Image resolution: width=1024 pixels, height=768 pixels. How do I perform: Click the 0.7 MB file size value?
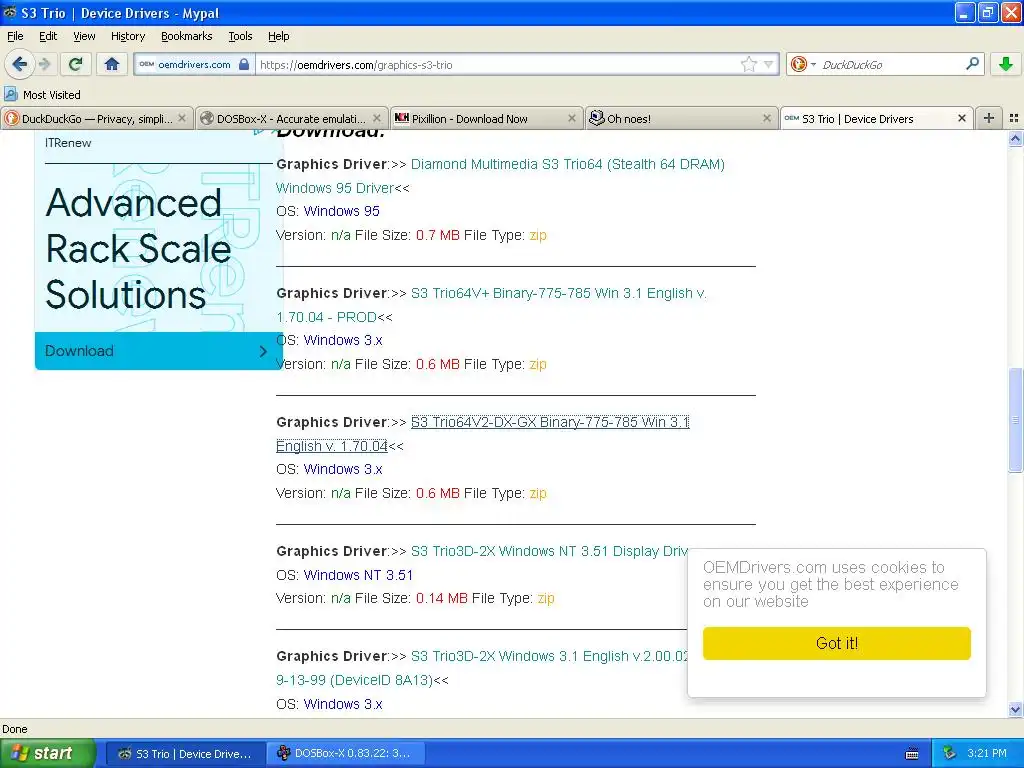point(438,235)
